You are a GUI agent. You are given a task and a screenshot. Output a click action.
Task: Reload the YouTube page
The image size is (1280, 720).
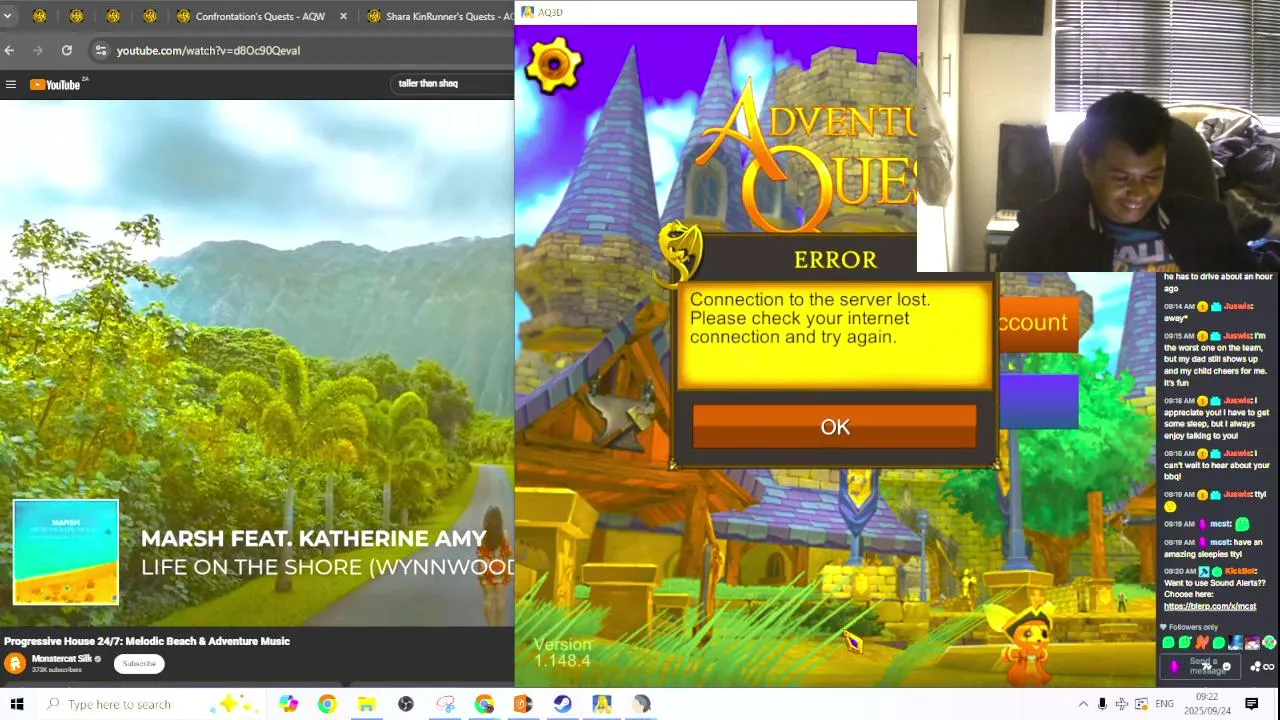(x=67, y=50)
